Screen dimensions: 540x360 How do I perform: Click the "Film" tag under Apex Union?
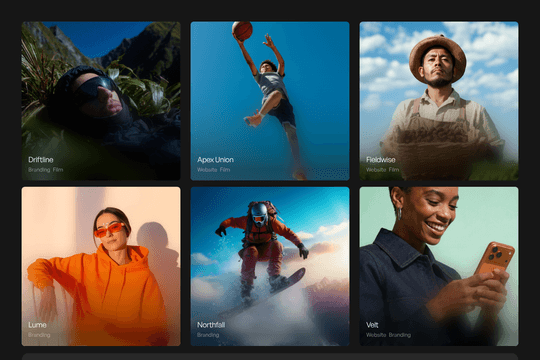[x=225, y=169]
